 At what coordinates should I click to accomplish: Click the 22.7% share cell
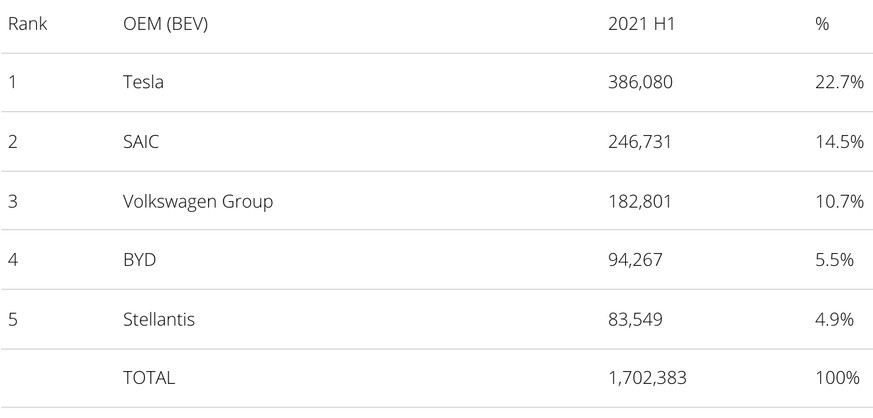[839, 82]
